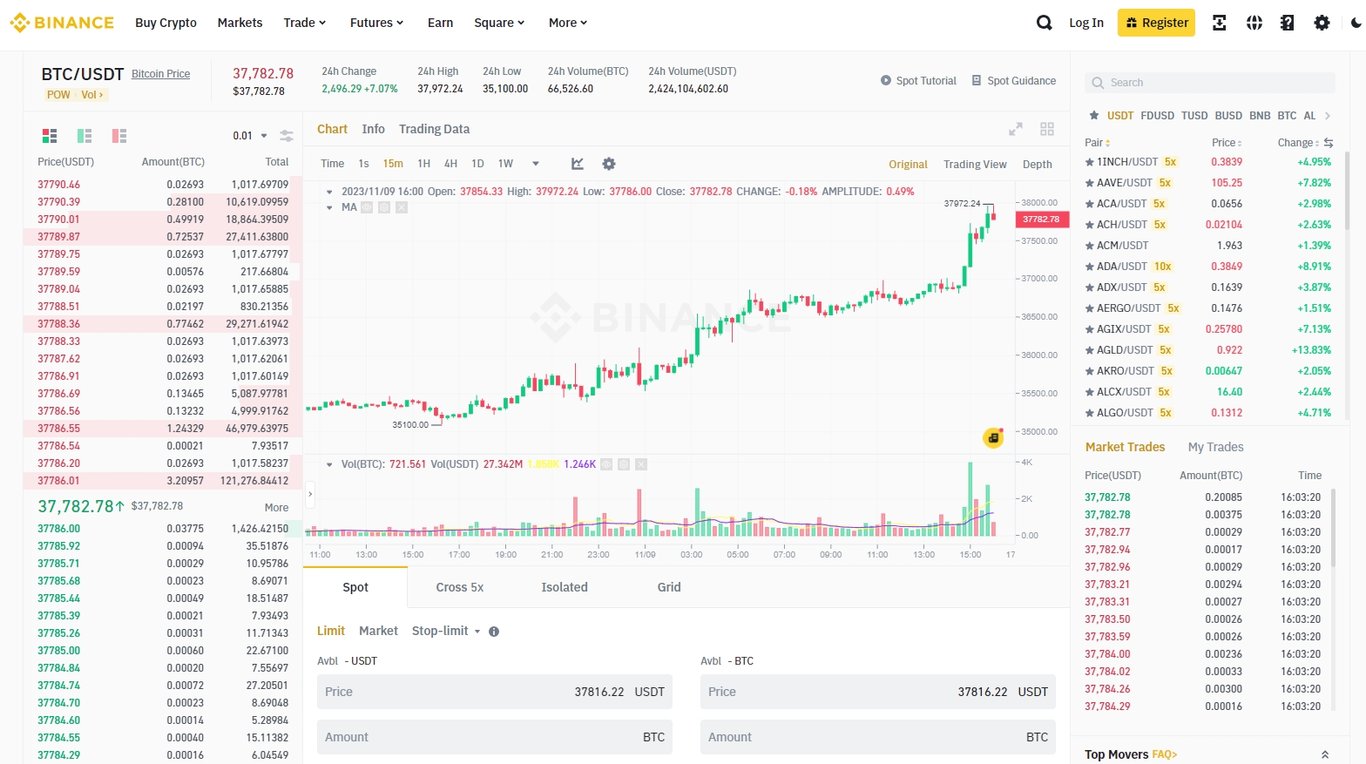Open the My Trades tab
The image size is (1366, 764).
click(x=1215, y=446)
